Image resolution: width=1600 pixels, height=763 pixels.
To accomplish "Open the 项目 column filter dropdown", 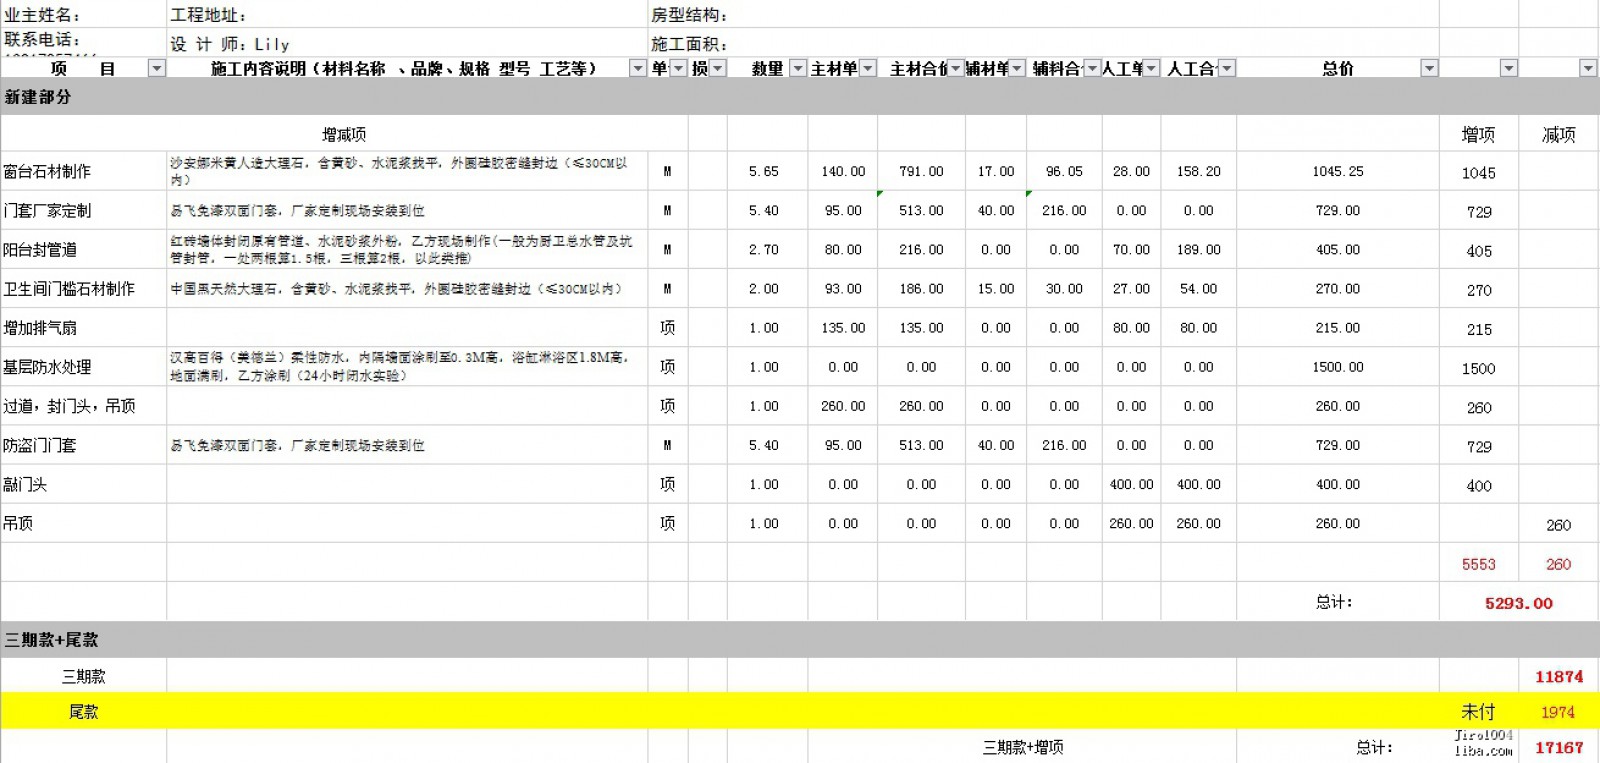I will (x=156, y=68).
